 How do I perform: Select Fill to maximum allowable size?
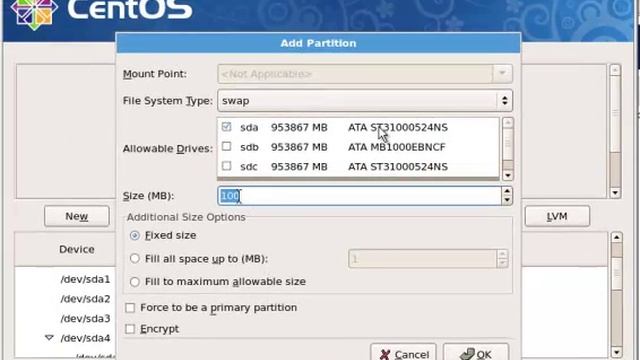[135, 282]
